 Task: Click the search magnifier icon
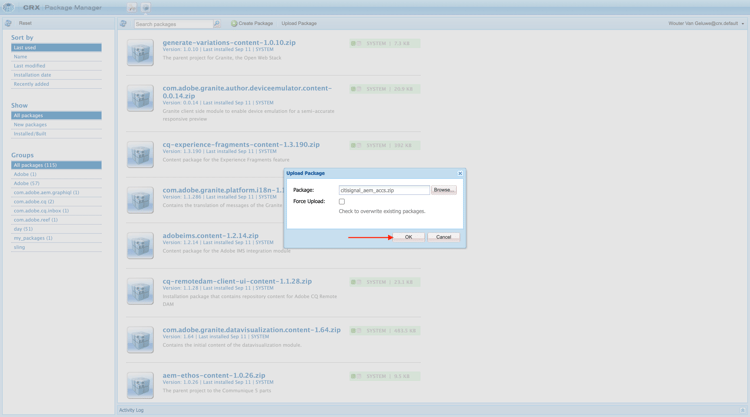click(217, 23)
